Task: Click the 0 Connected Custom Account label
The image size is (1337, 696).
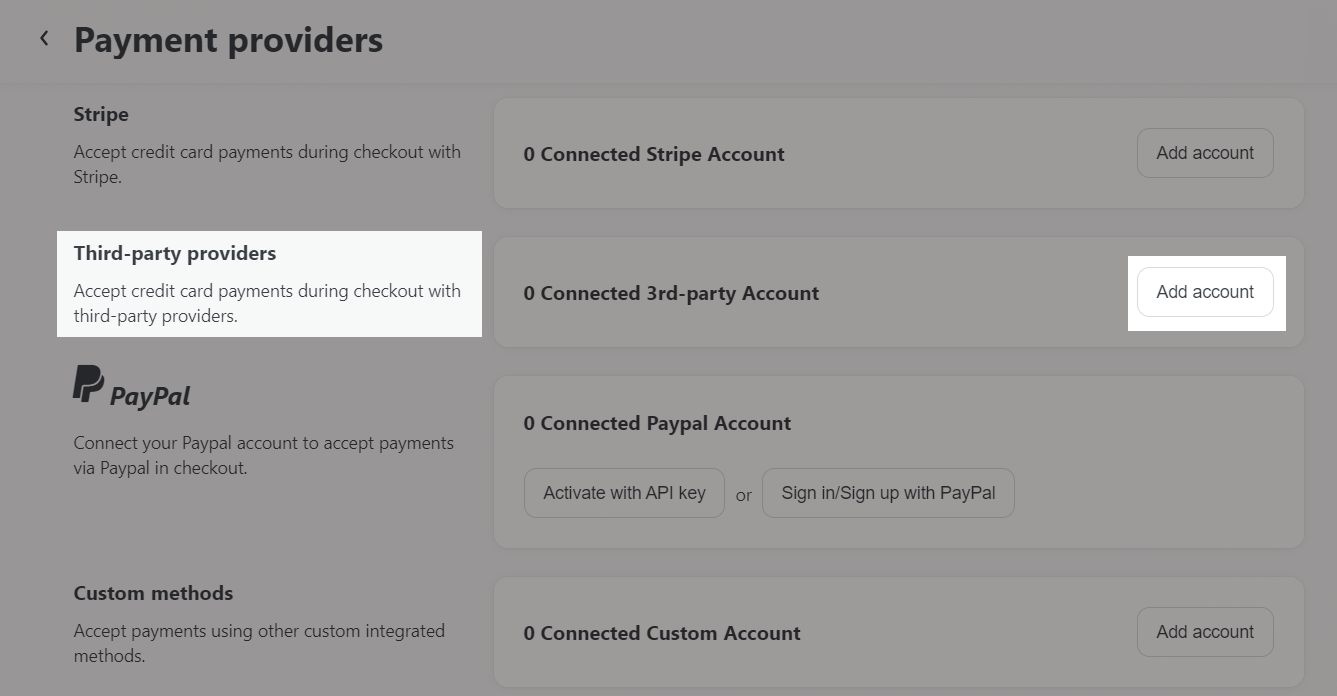Action: pyautogui.click(x=662, y=633)
